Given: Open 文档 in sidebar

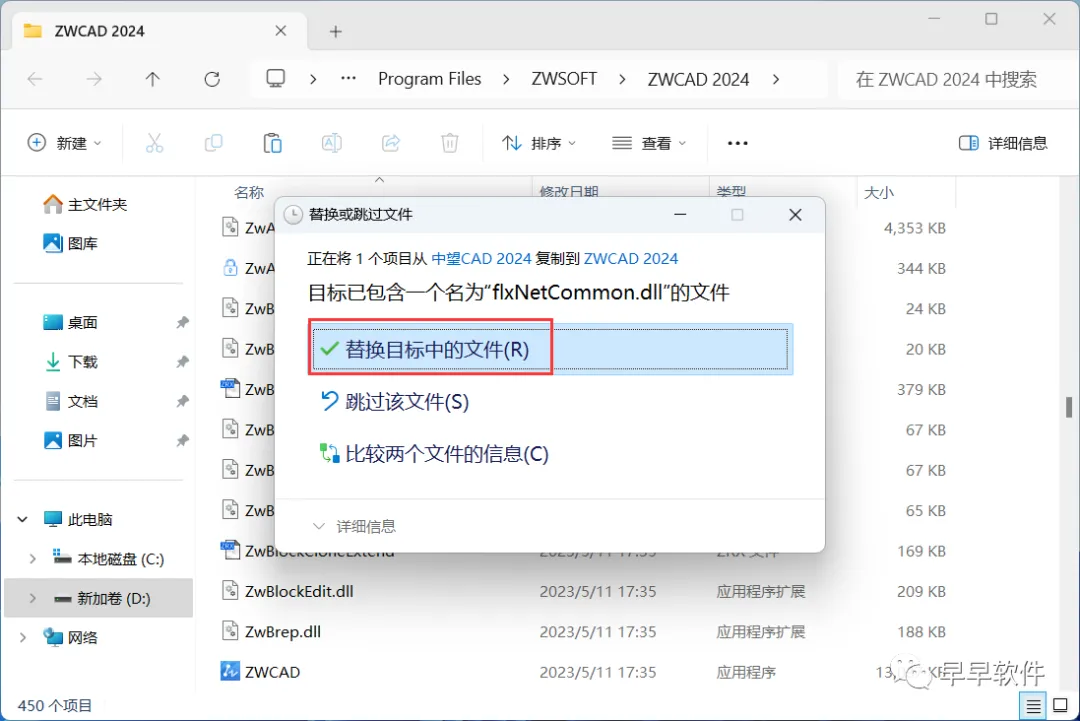Looking at the screenshot, I should coord(71,401).
